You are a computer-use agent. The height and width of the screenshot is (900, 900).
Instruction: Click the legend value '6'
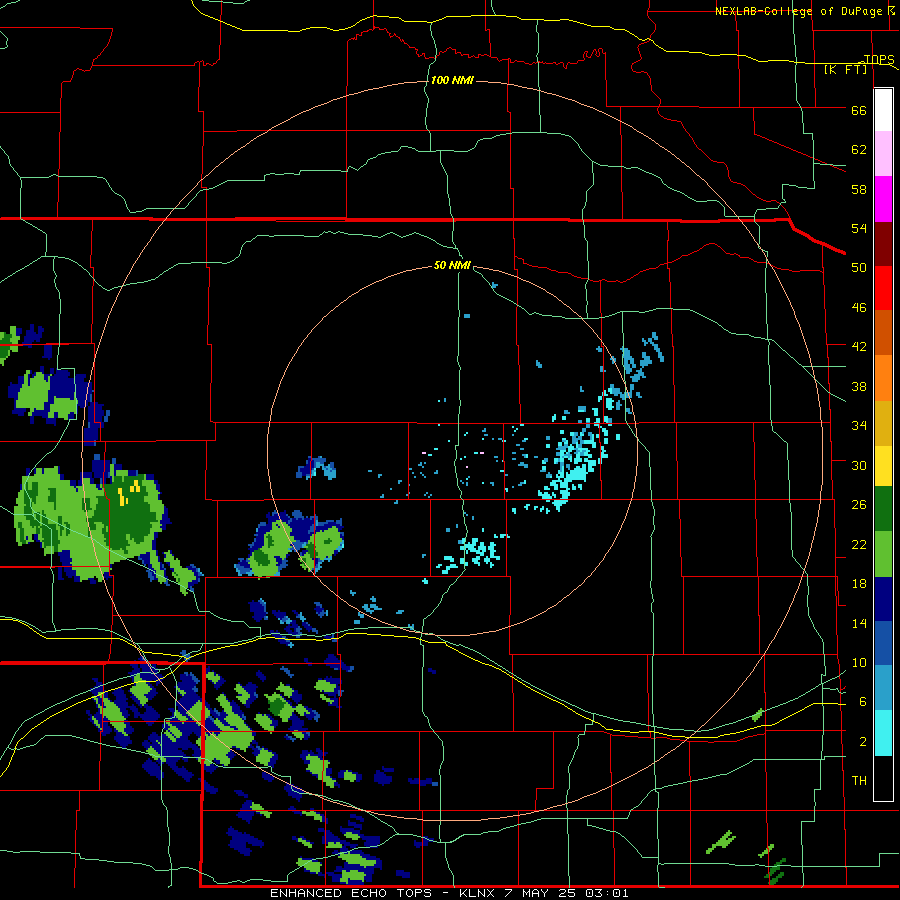point(862,702)
